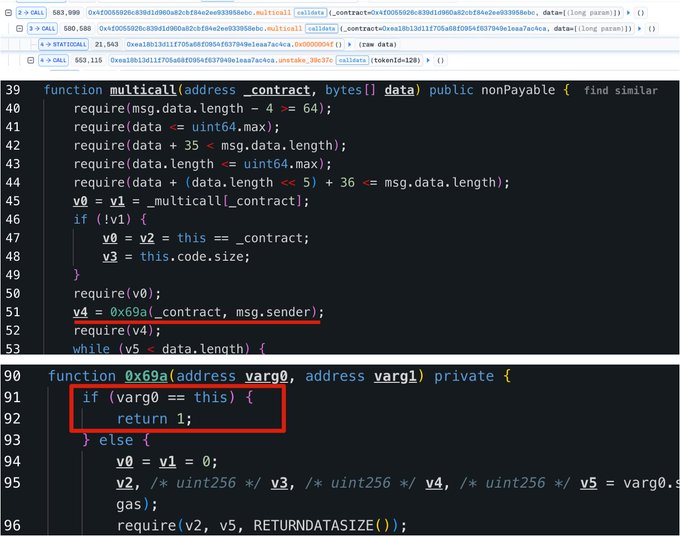
Task: Open _contract address value on 2 → CALL row
Action: pyautogui.click(x=453, y=13)
